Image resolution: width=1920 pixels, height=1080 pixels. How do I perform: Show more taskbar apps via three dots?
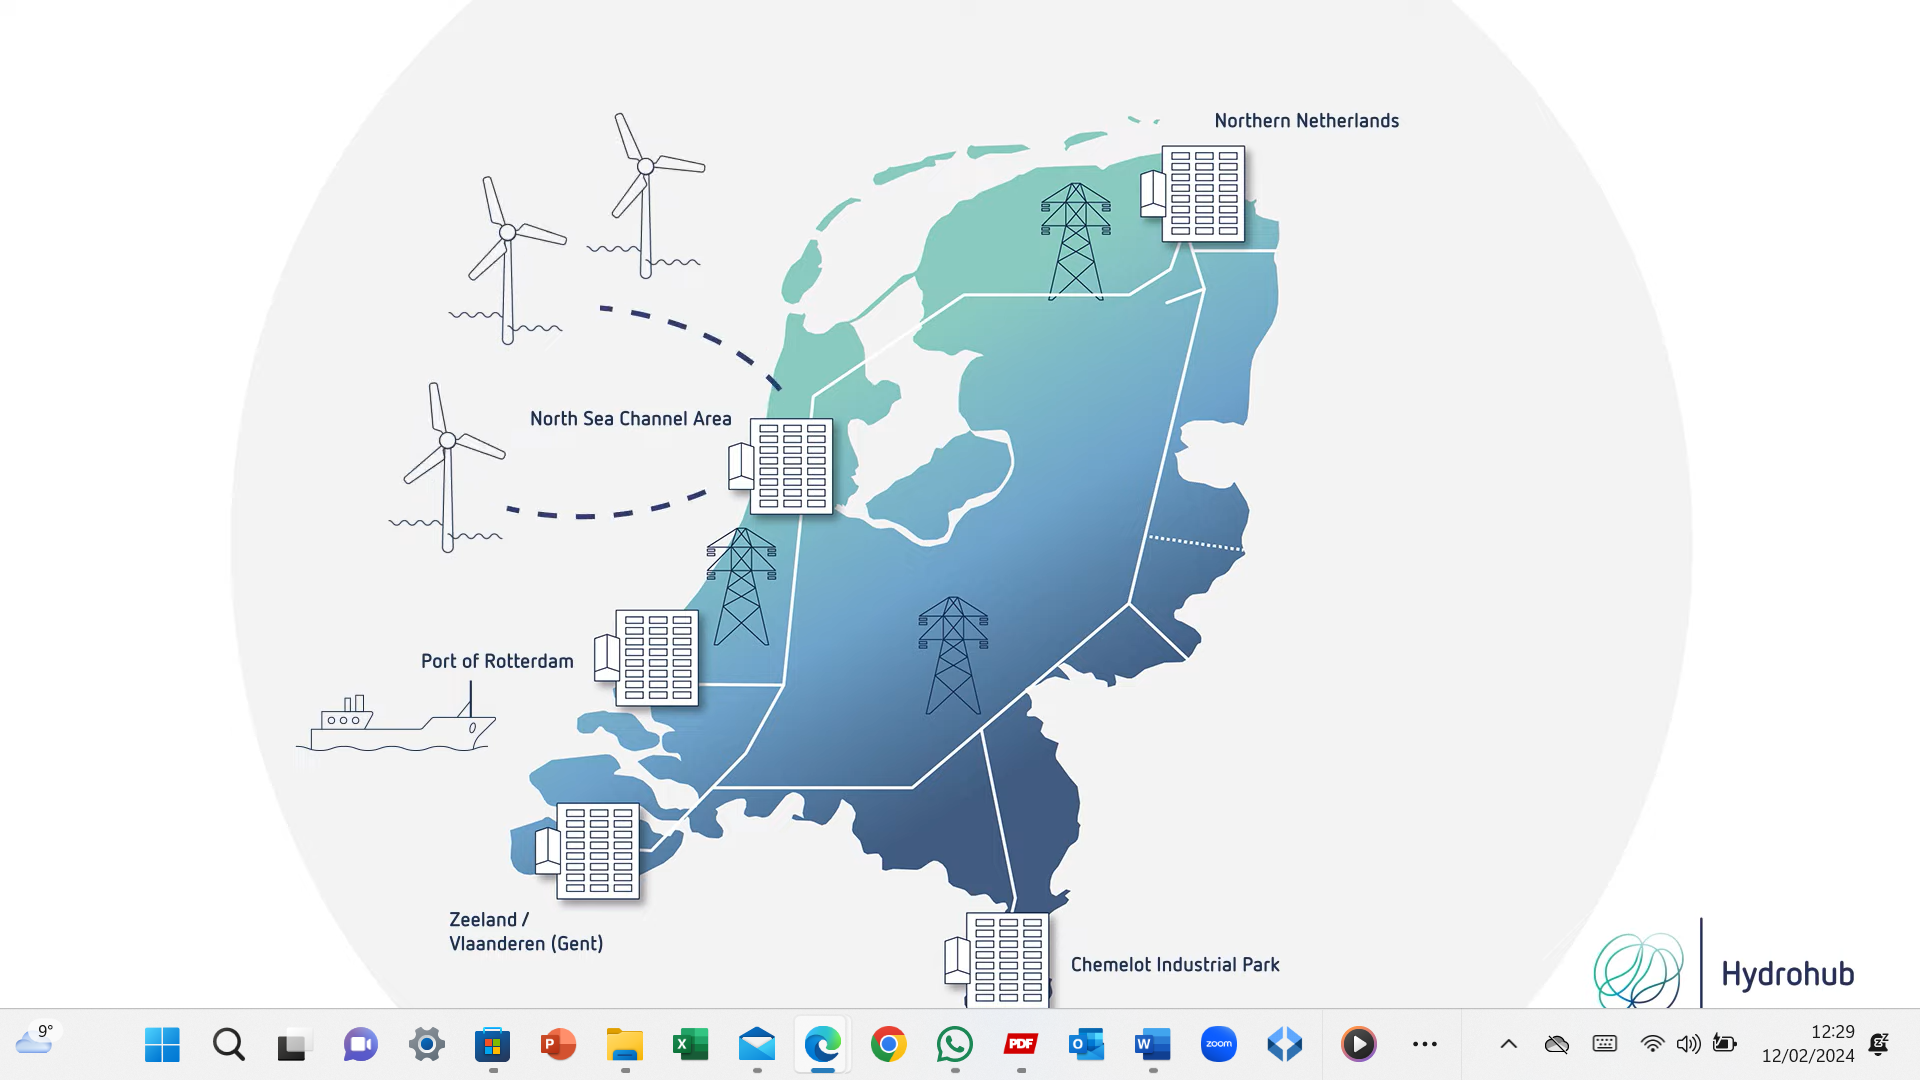coord(1424,1044)
